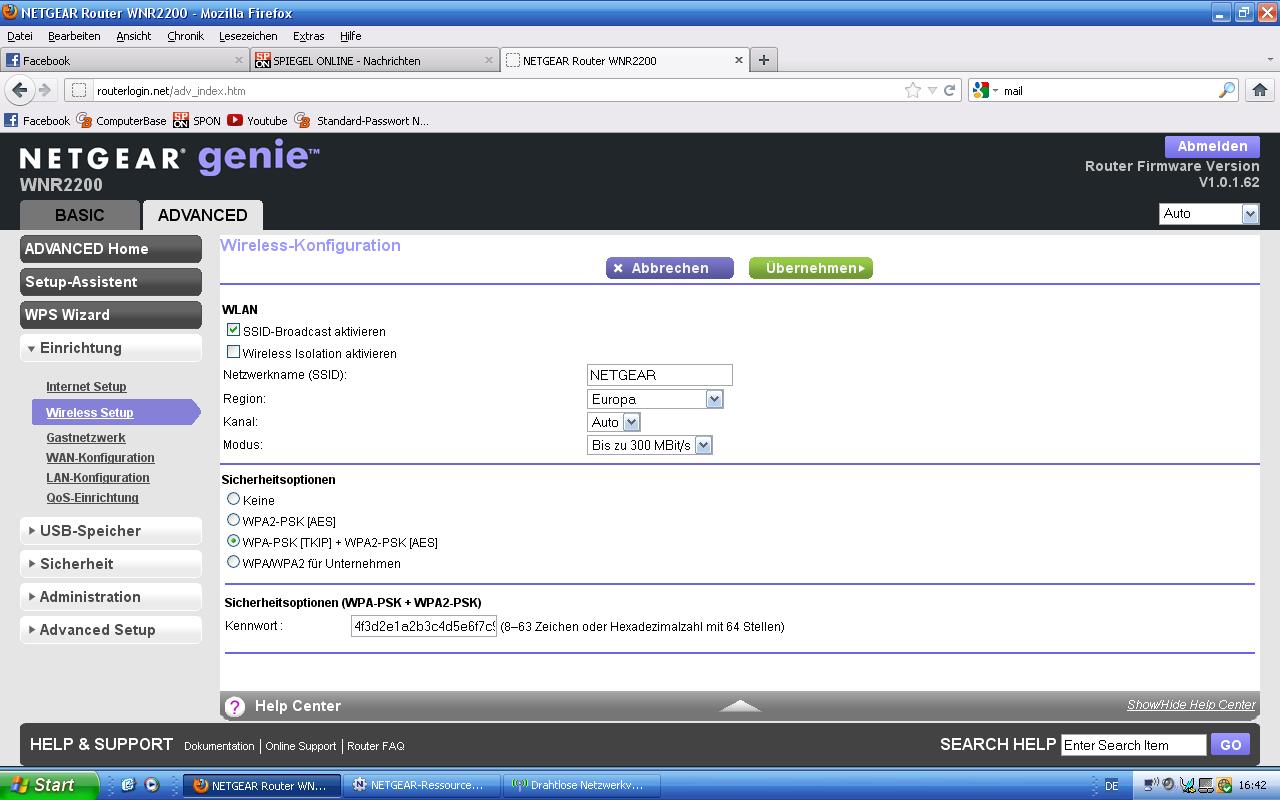This screenshot has width=1280, height=800.
Task: Open a new tab with plus button
Action: (x=764, y=60)
